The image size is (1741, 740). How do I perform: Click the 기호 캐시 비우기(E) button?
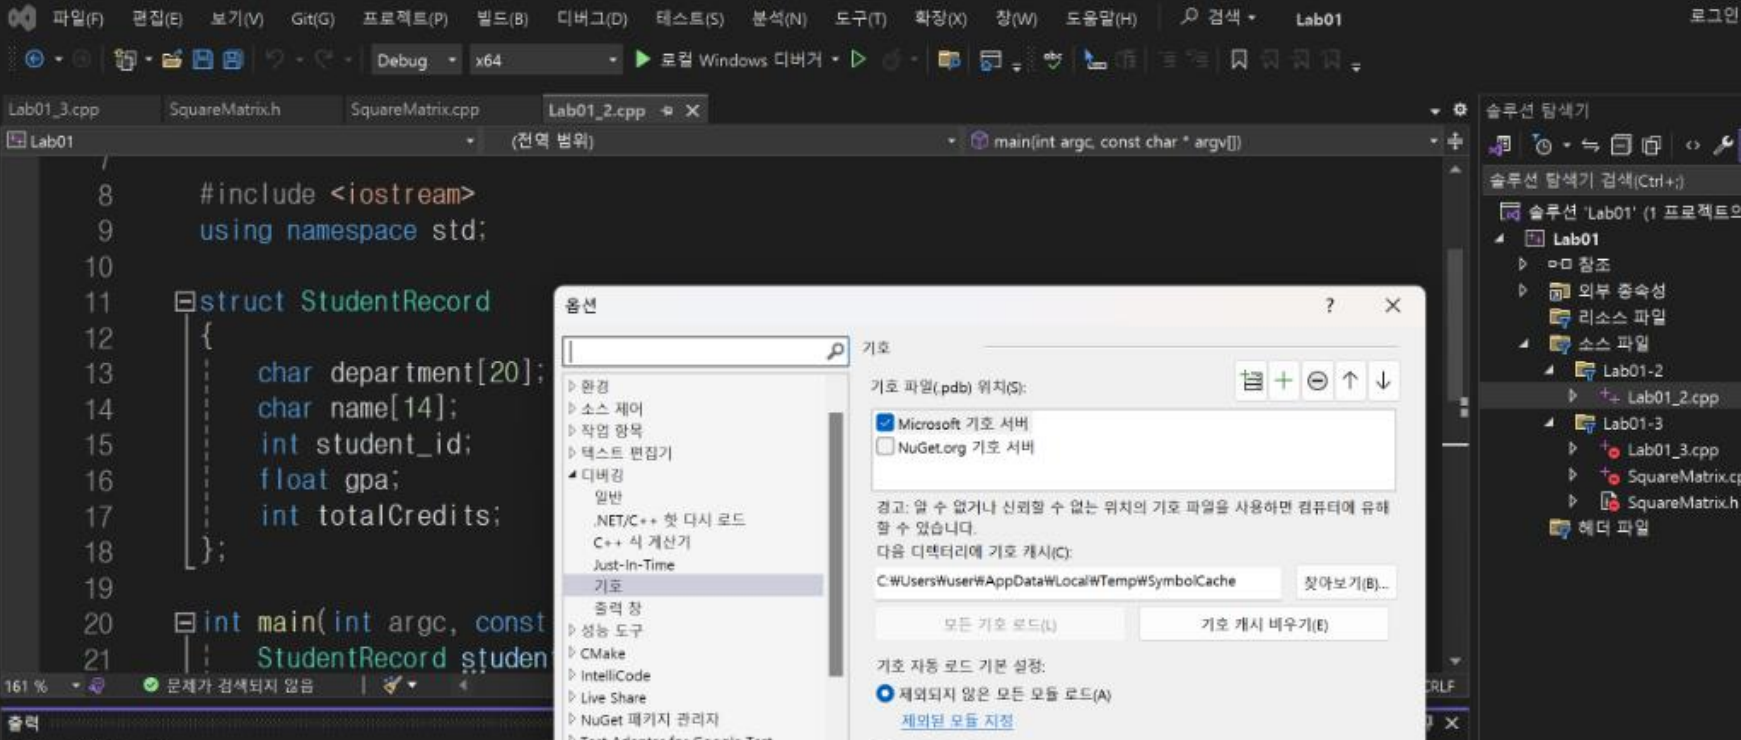(x=1264, y=624)
